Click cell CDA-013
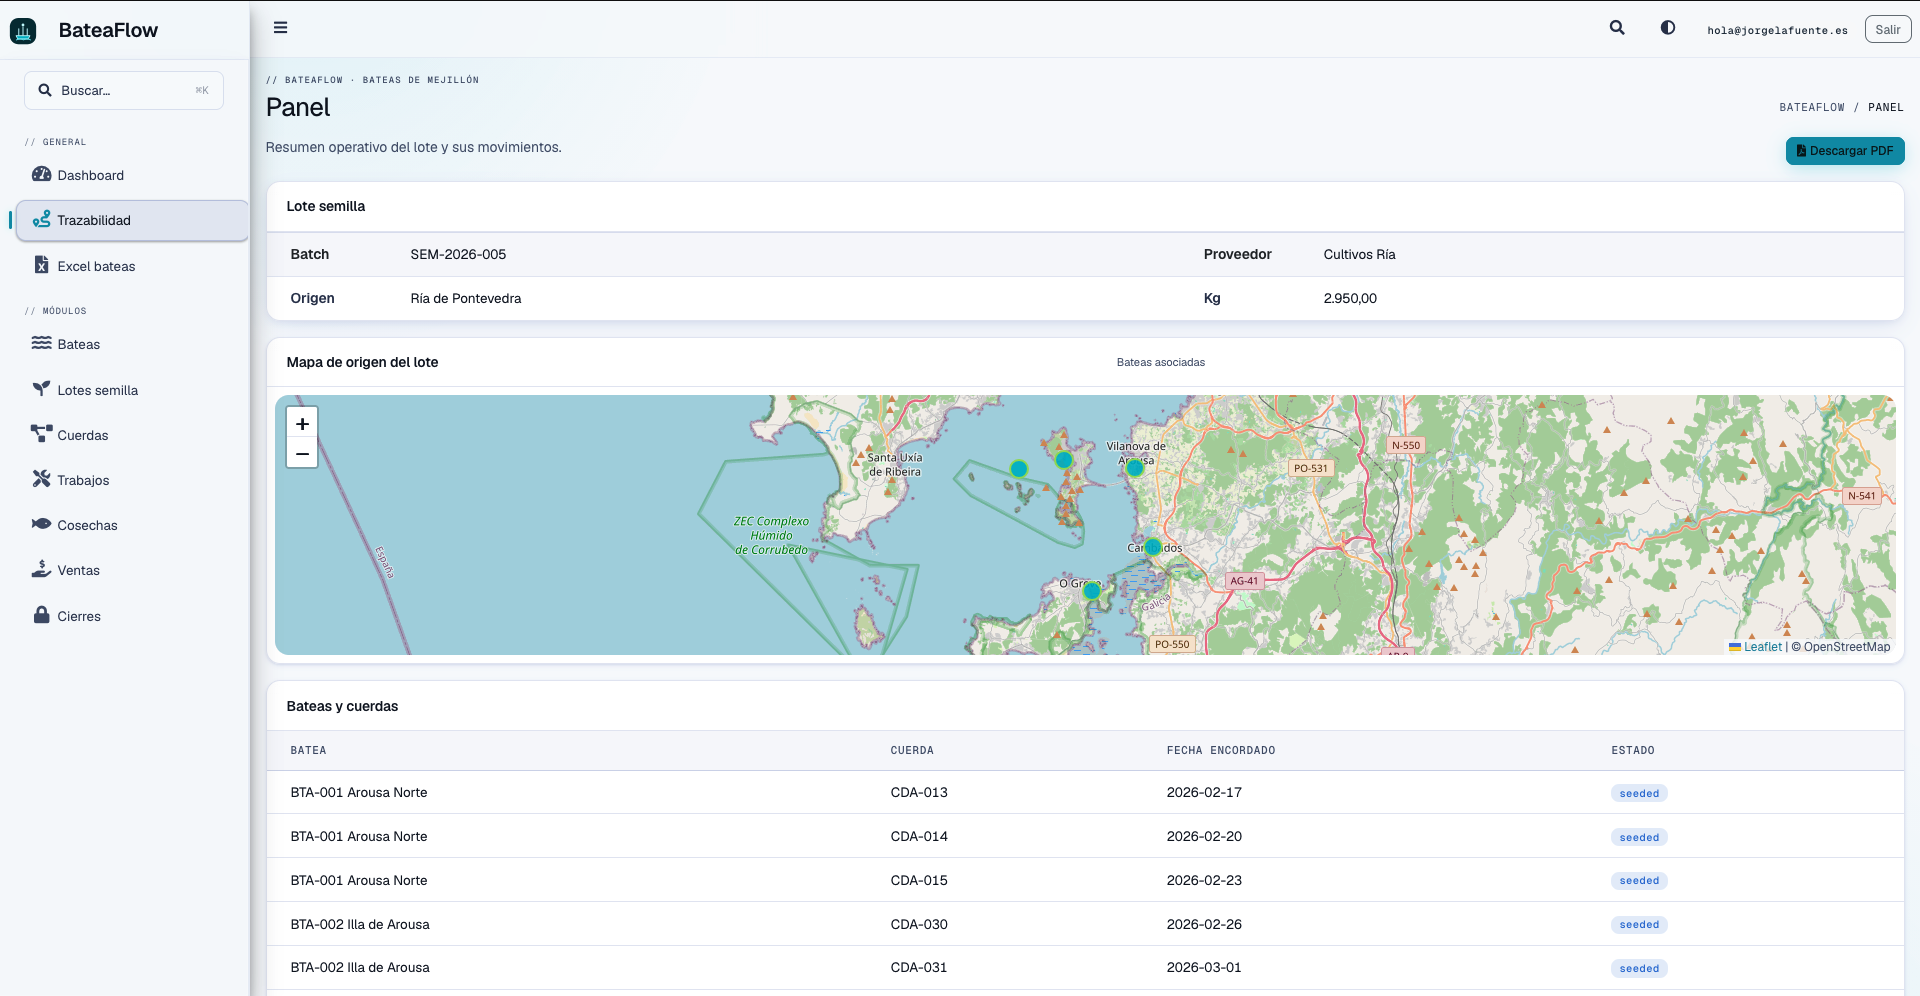Image resolution: width=1920 pixels, height=996 pixels. click(x=919, y=792)
